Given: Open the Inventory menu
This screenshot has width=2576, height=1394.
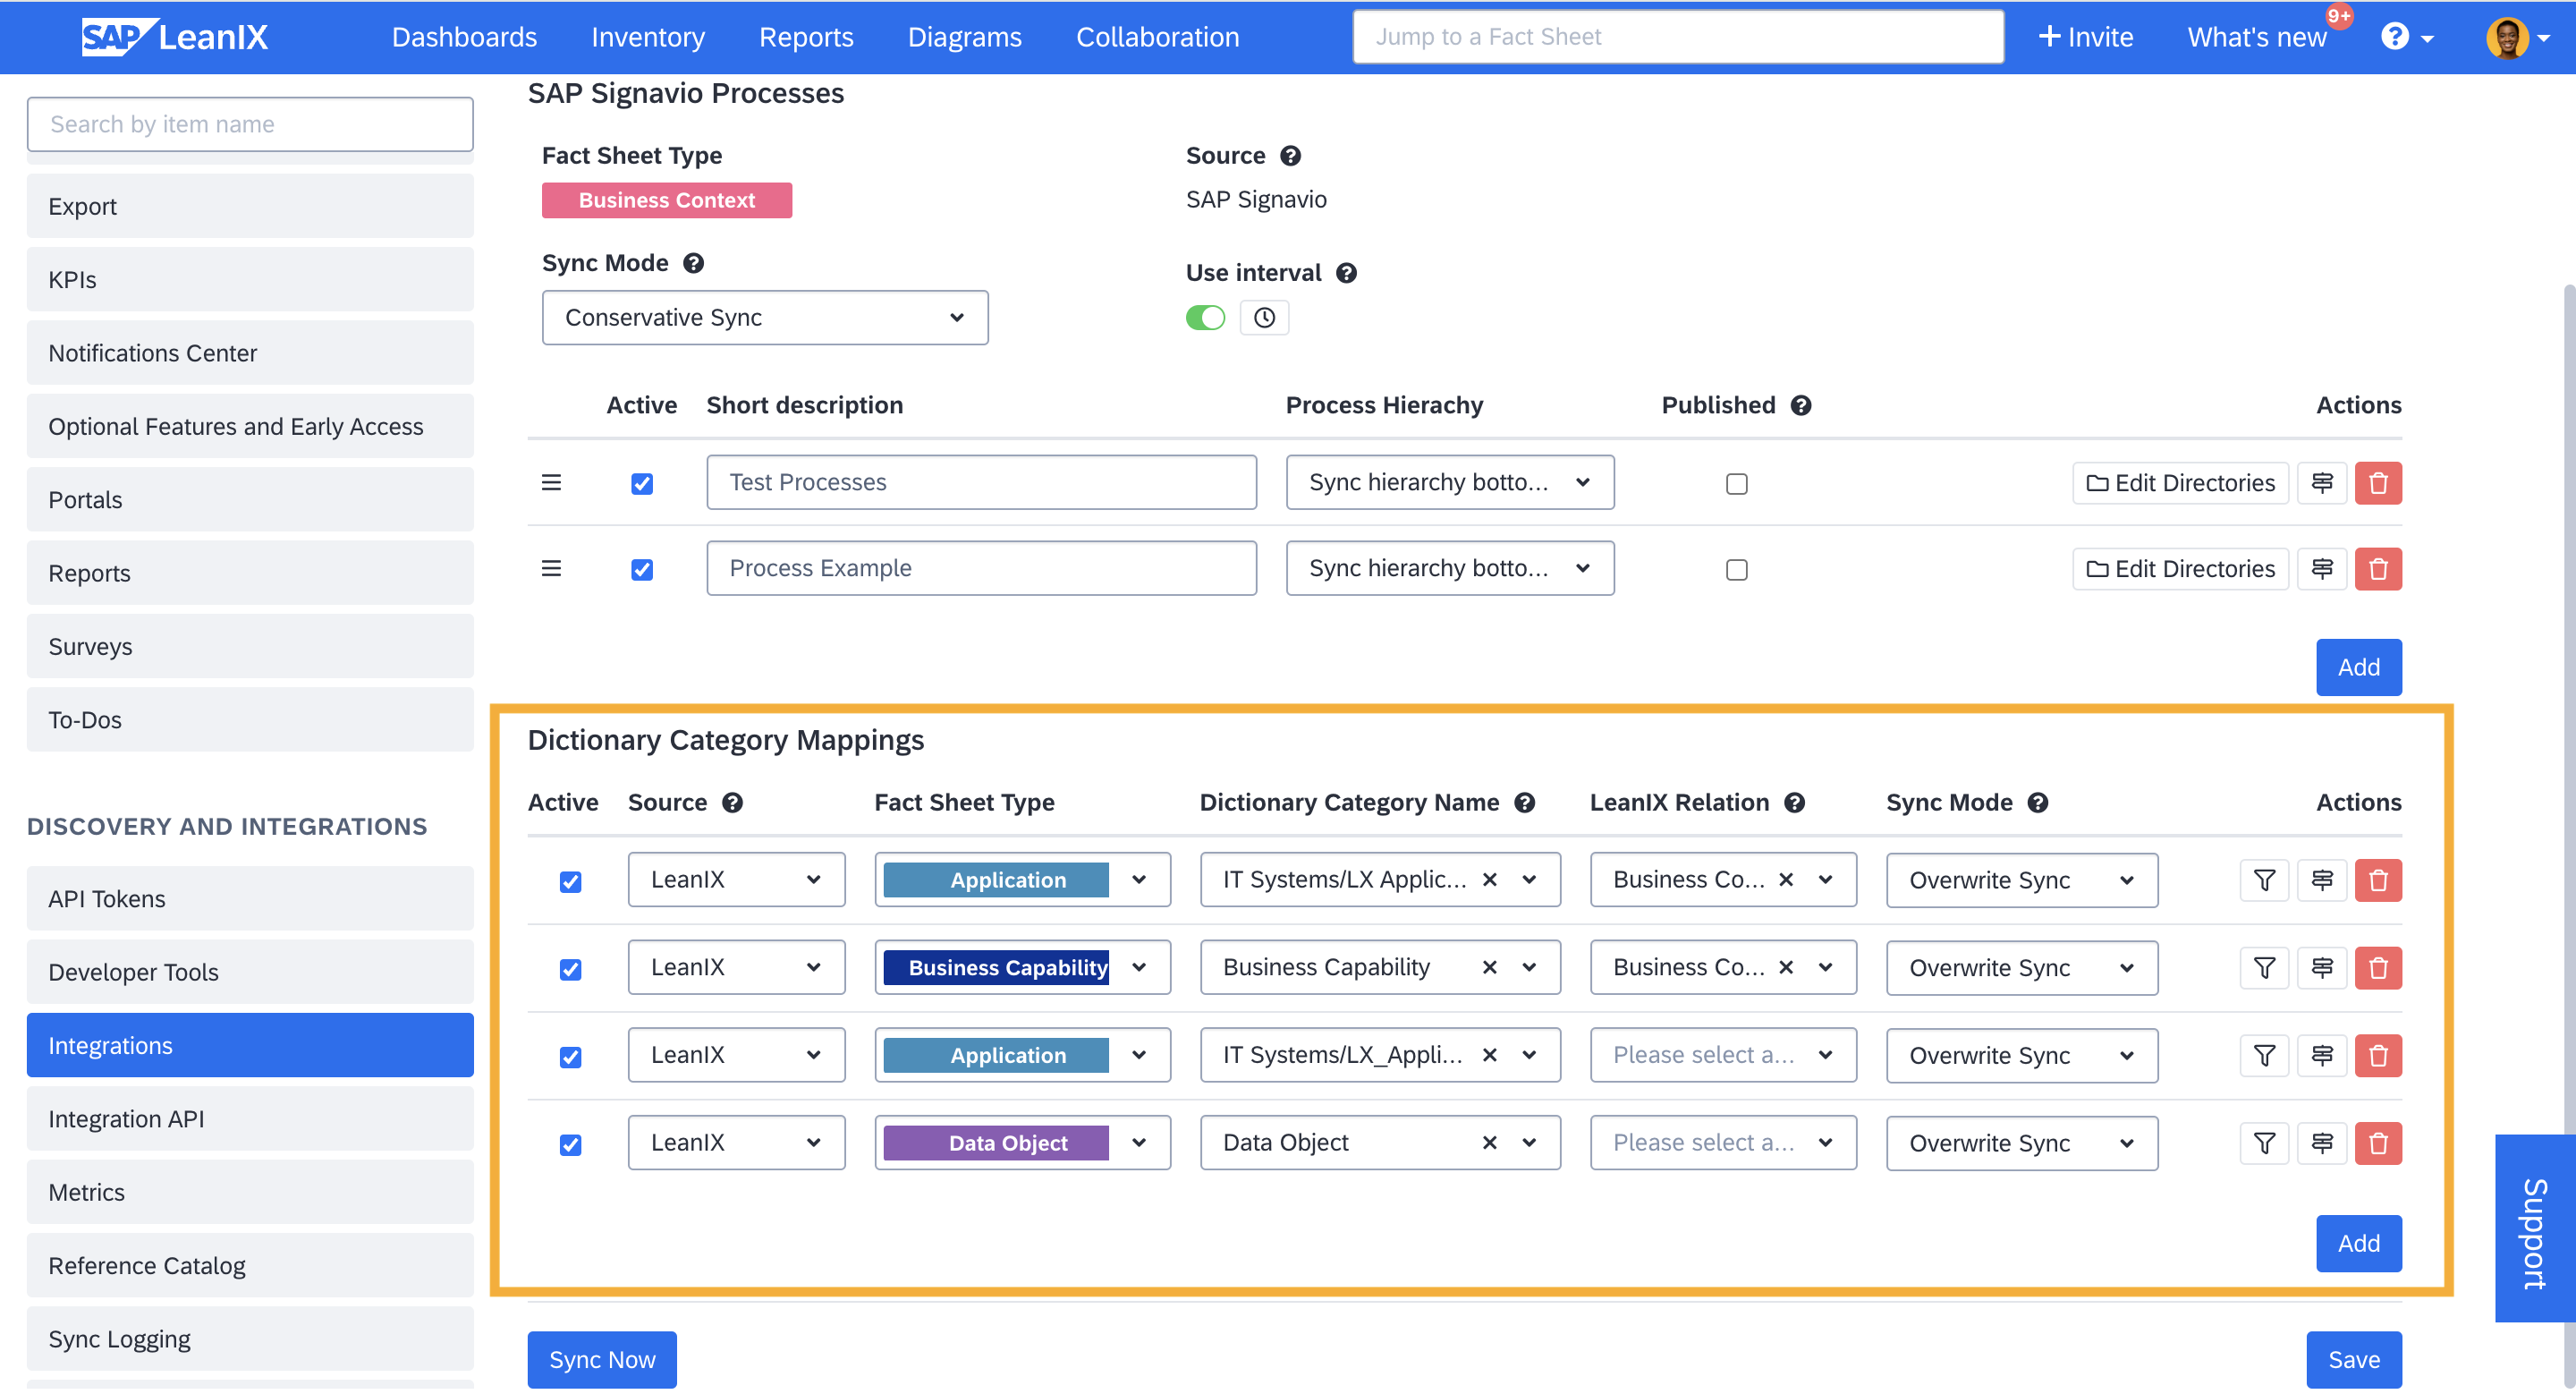Looking at the screenshot, I should (648, 37).
